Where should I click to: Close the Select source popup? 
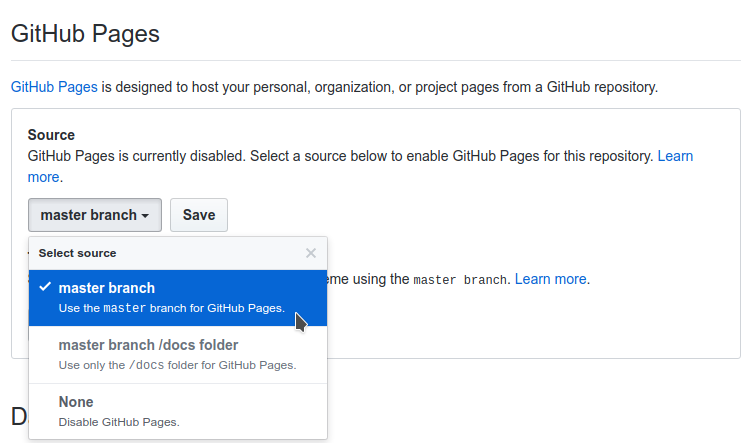click(x=311, y=253)
